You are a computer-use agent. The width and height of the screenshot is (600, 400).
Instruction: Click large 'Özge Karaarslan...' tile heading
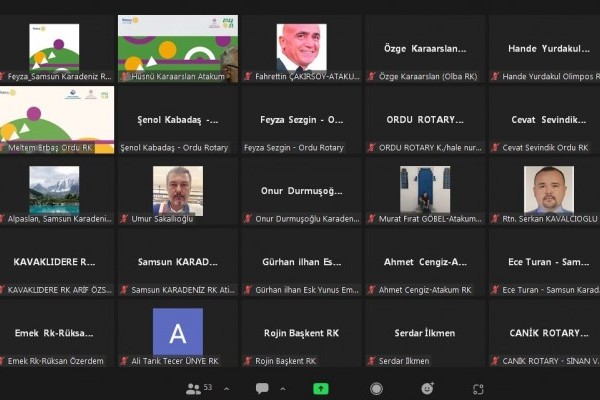coord(425,49)
